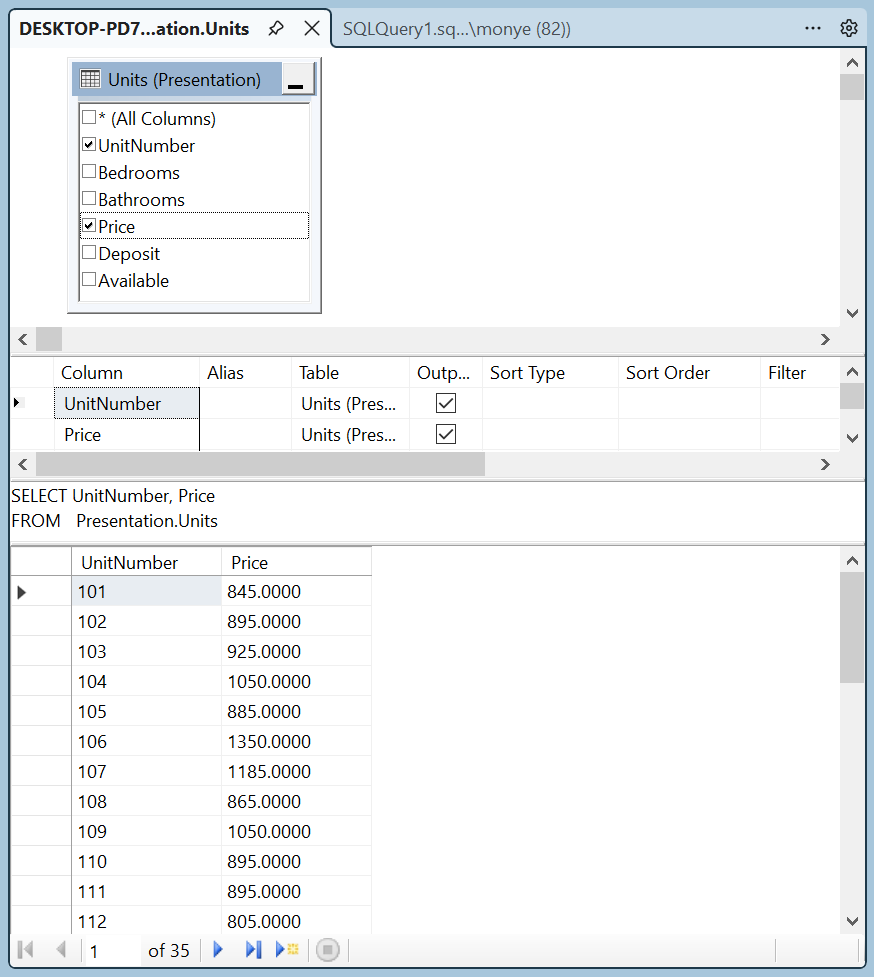Select the Price results column header
Screen dimensions: 874x977
[x=297, y=562]
